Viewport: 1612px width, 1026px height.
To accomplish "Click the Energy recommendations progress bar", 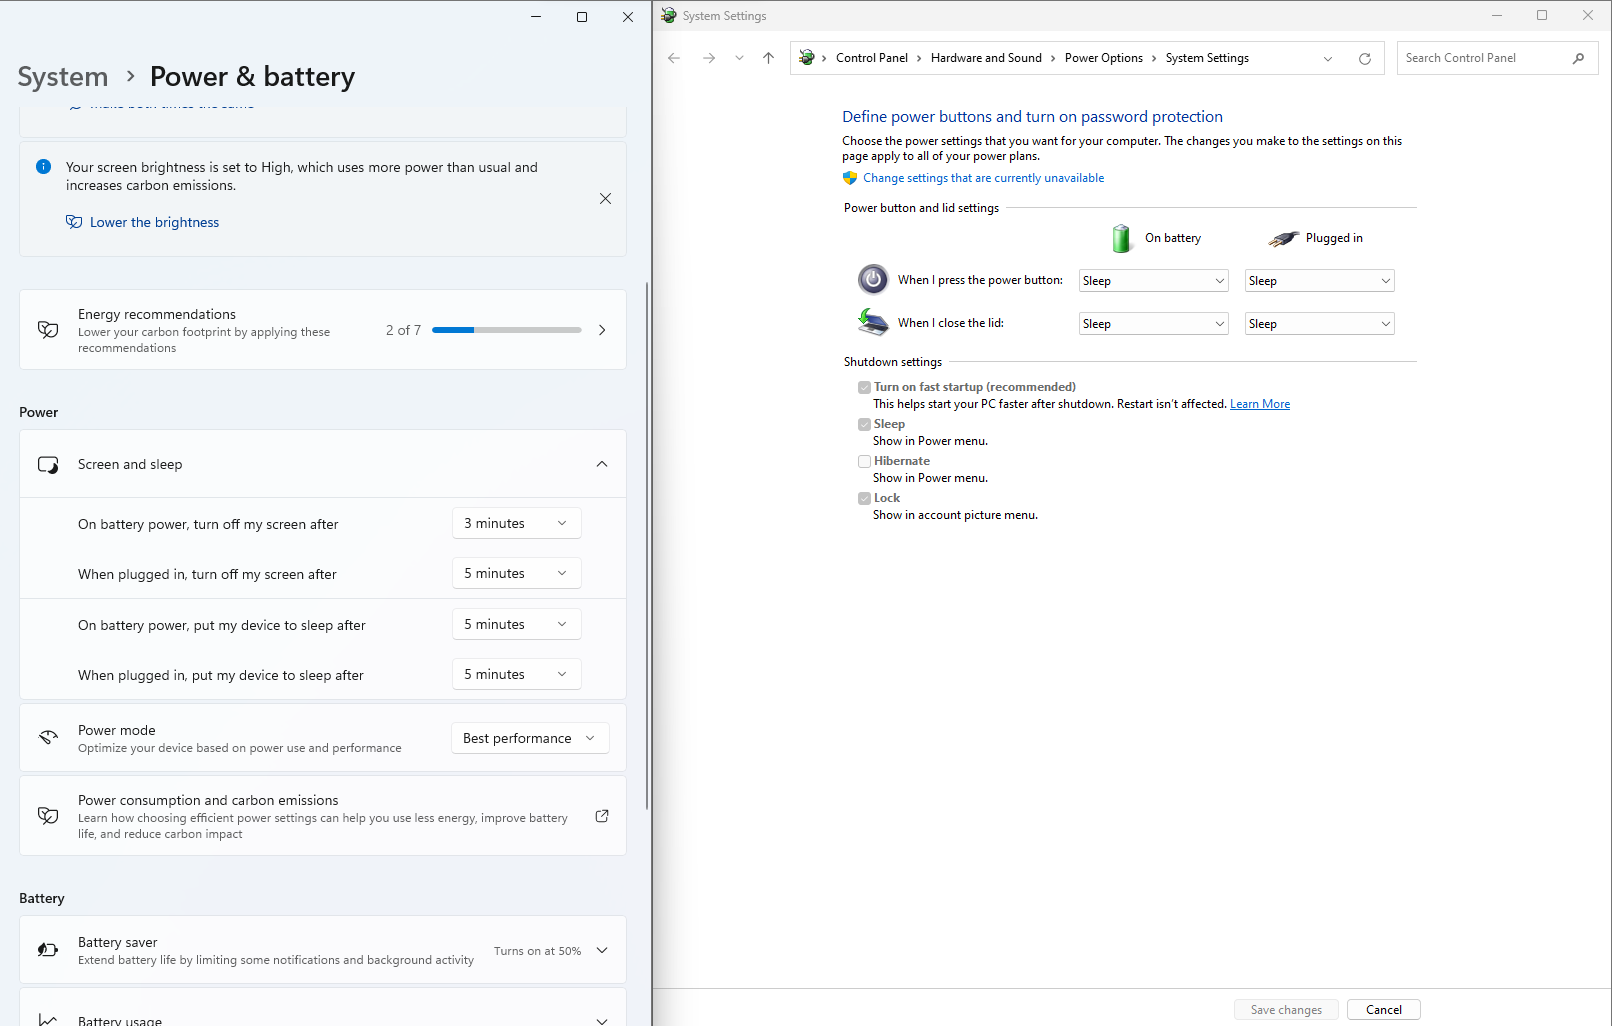I will pos(506,329).
